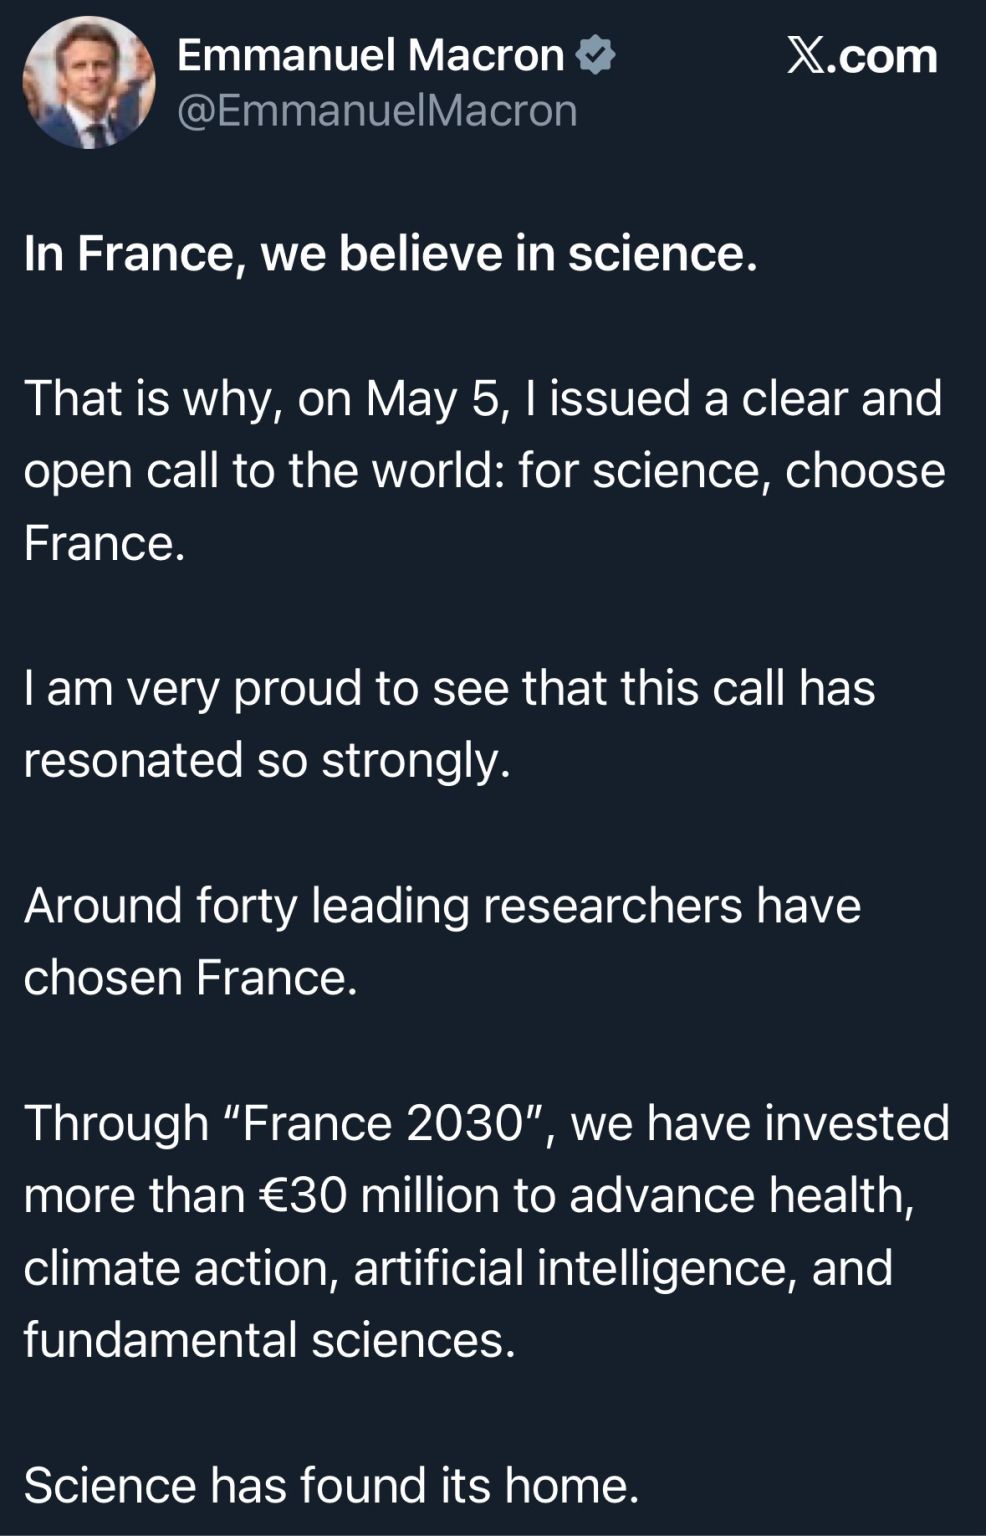The image size is (986, 1536).
Task: Click the blue verified badge beside the name
Action: [x=597, y=55]
